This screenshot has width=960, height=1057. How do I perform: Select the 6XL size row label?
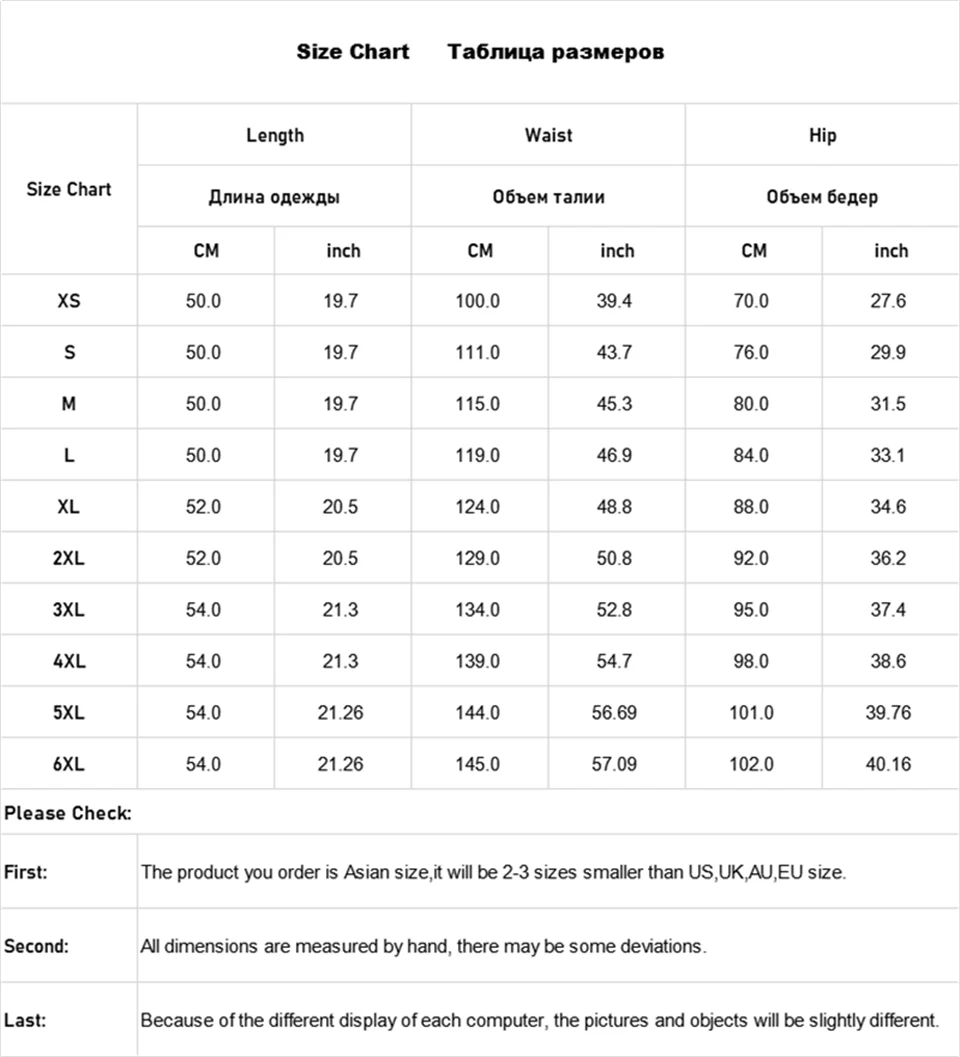tap(69, 764)
